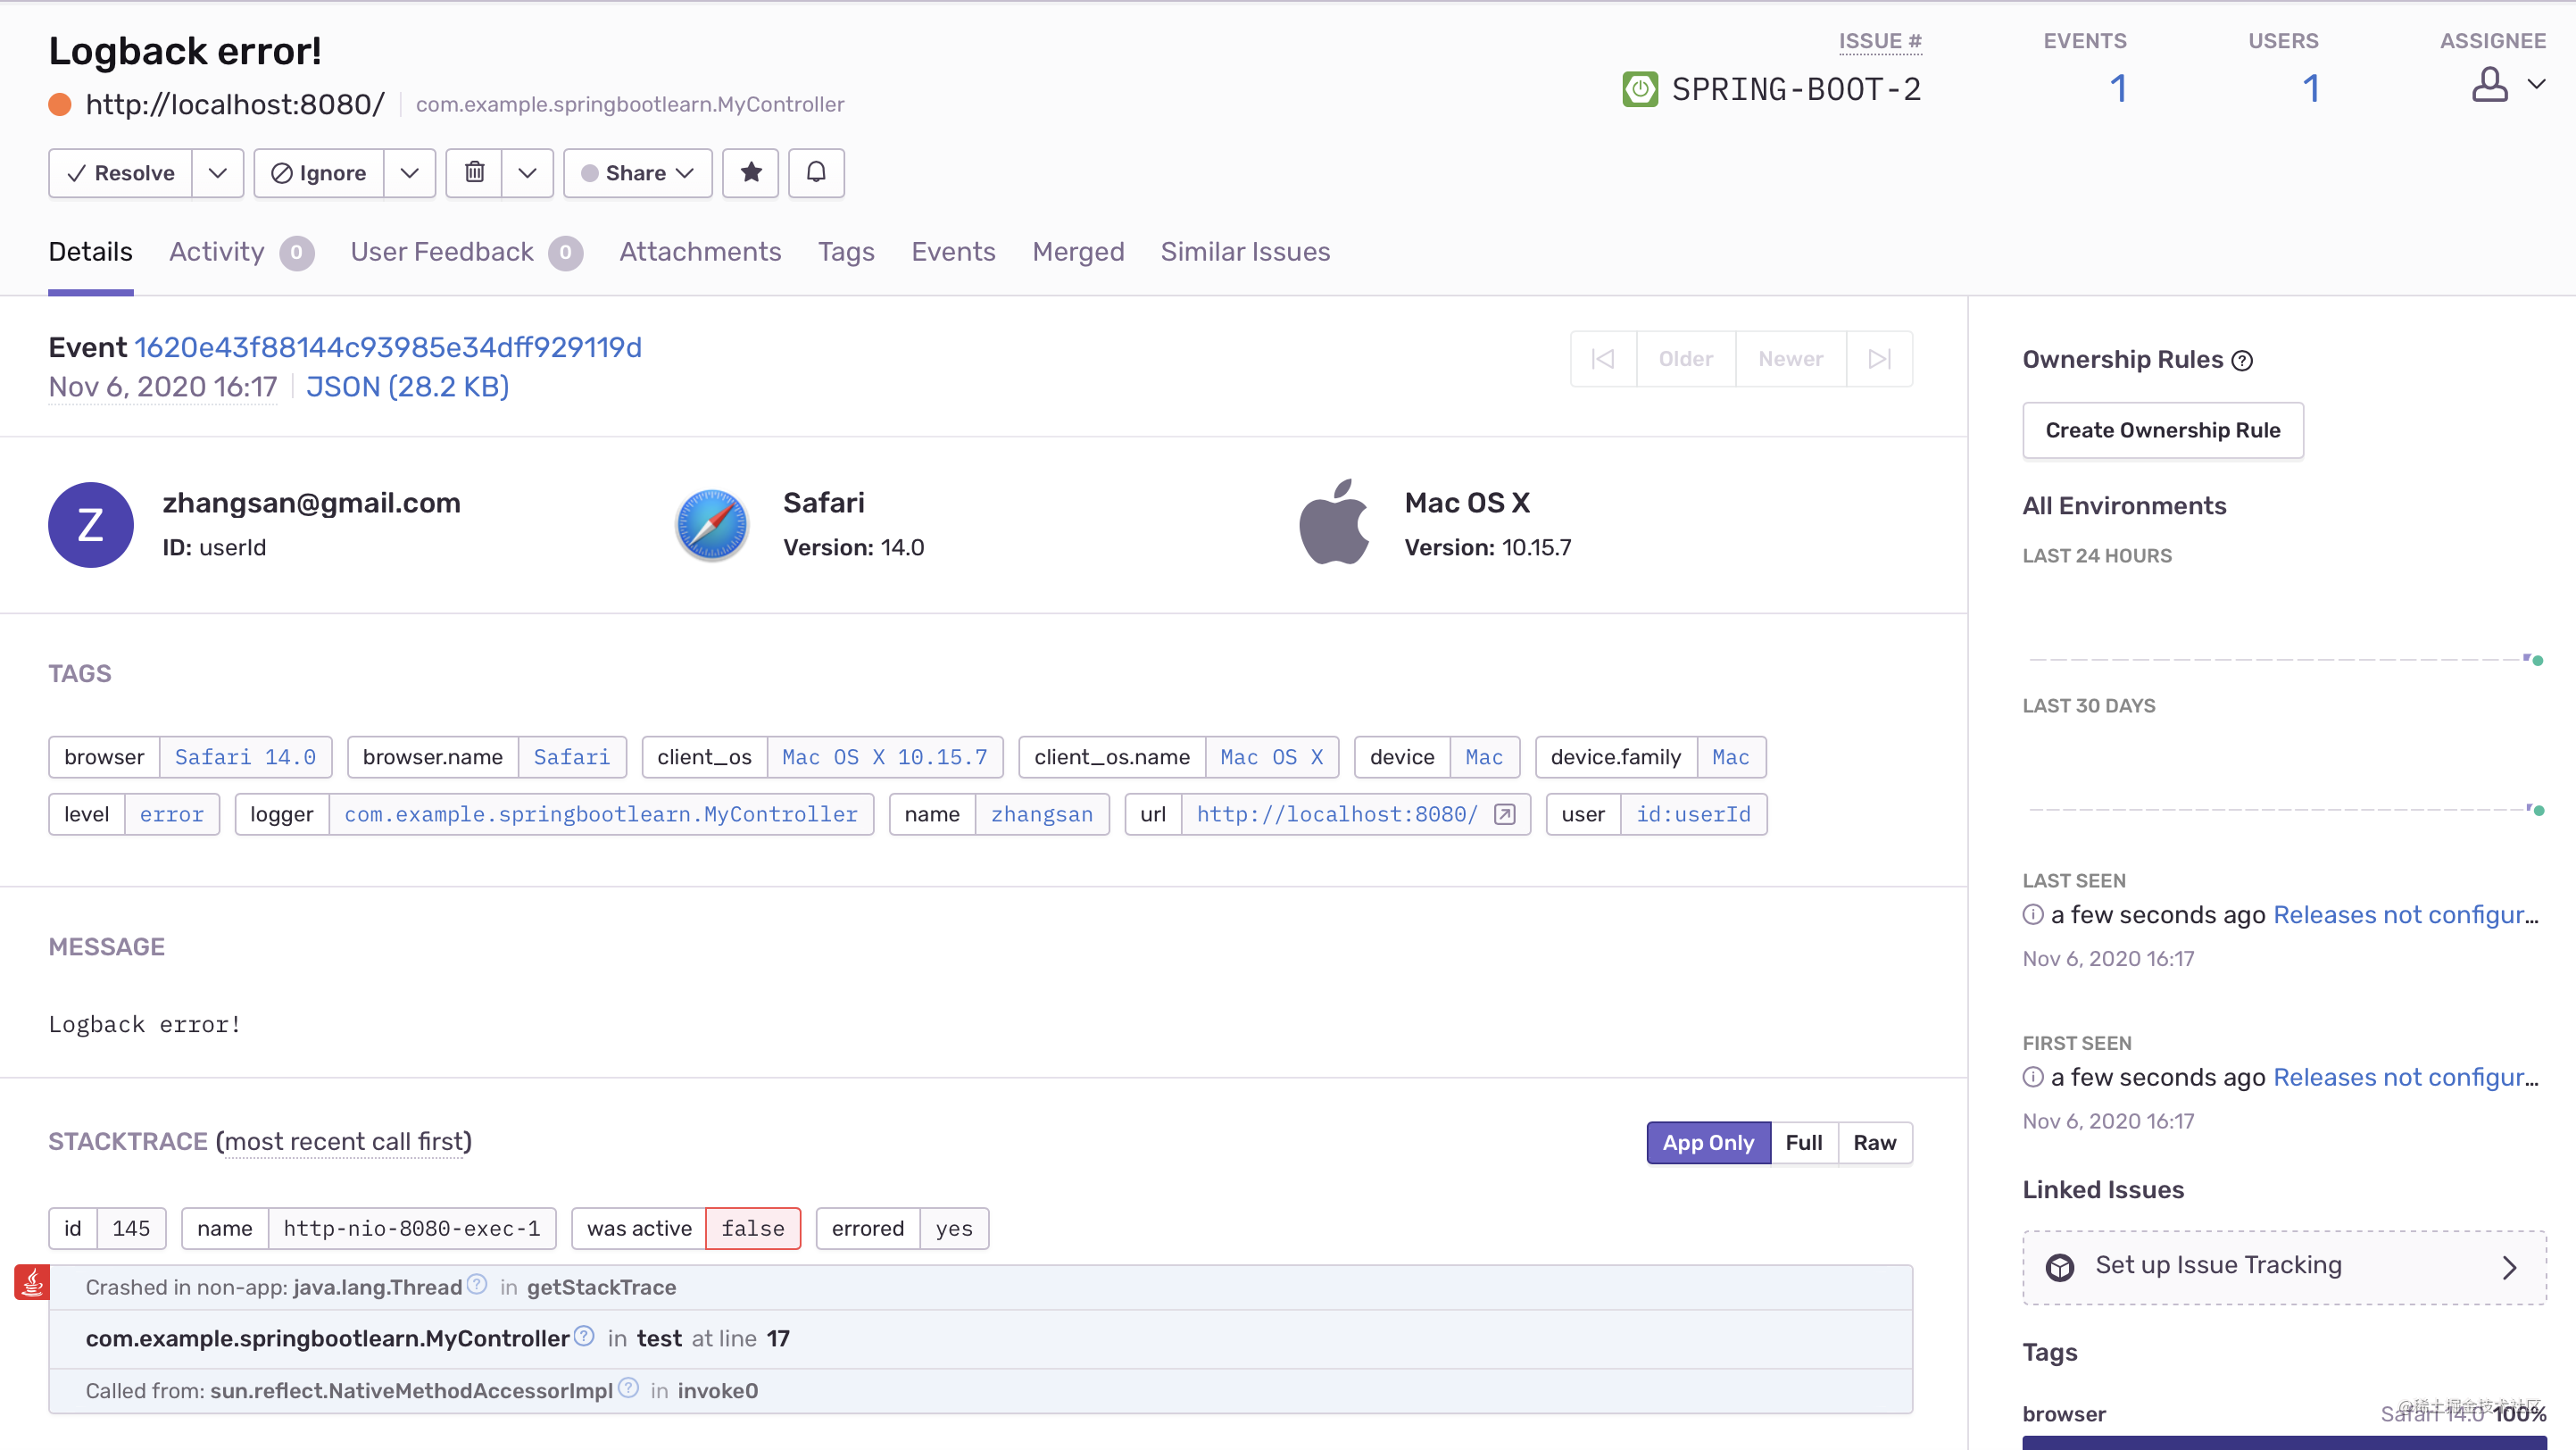Click the Ownership Rules help icon
The image size is (2576, 1450).
pyautogui.click(x=2243, y=359)
